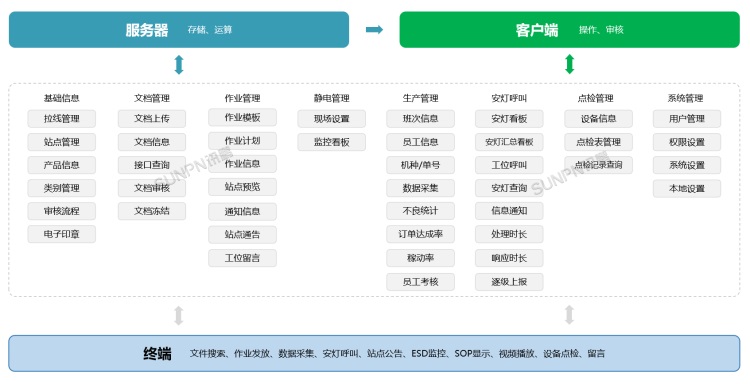
Task: Select the 点检管理 column heading
Action: coord(595,98)
